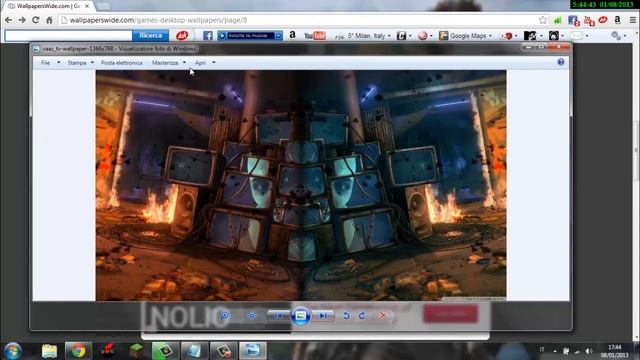Click the toolbar search input field
Viewport: 640px width, 360px height.
[68, 36]
